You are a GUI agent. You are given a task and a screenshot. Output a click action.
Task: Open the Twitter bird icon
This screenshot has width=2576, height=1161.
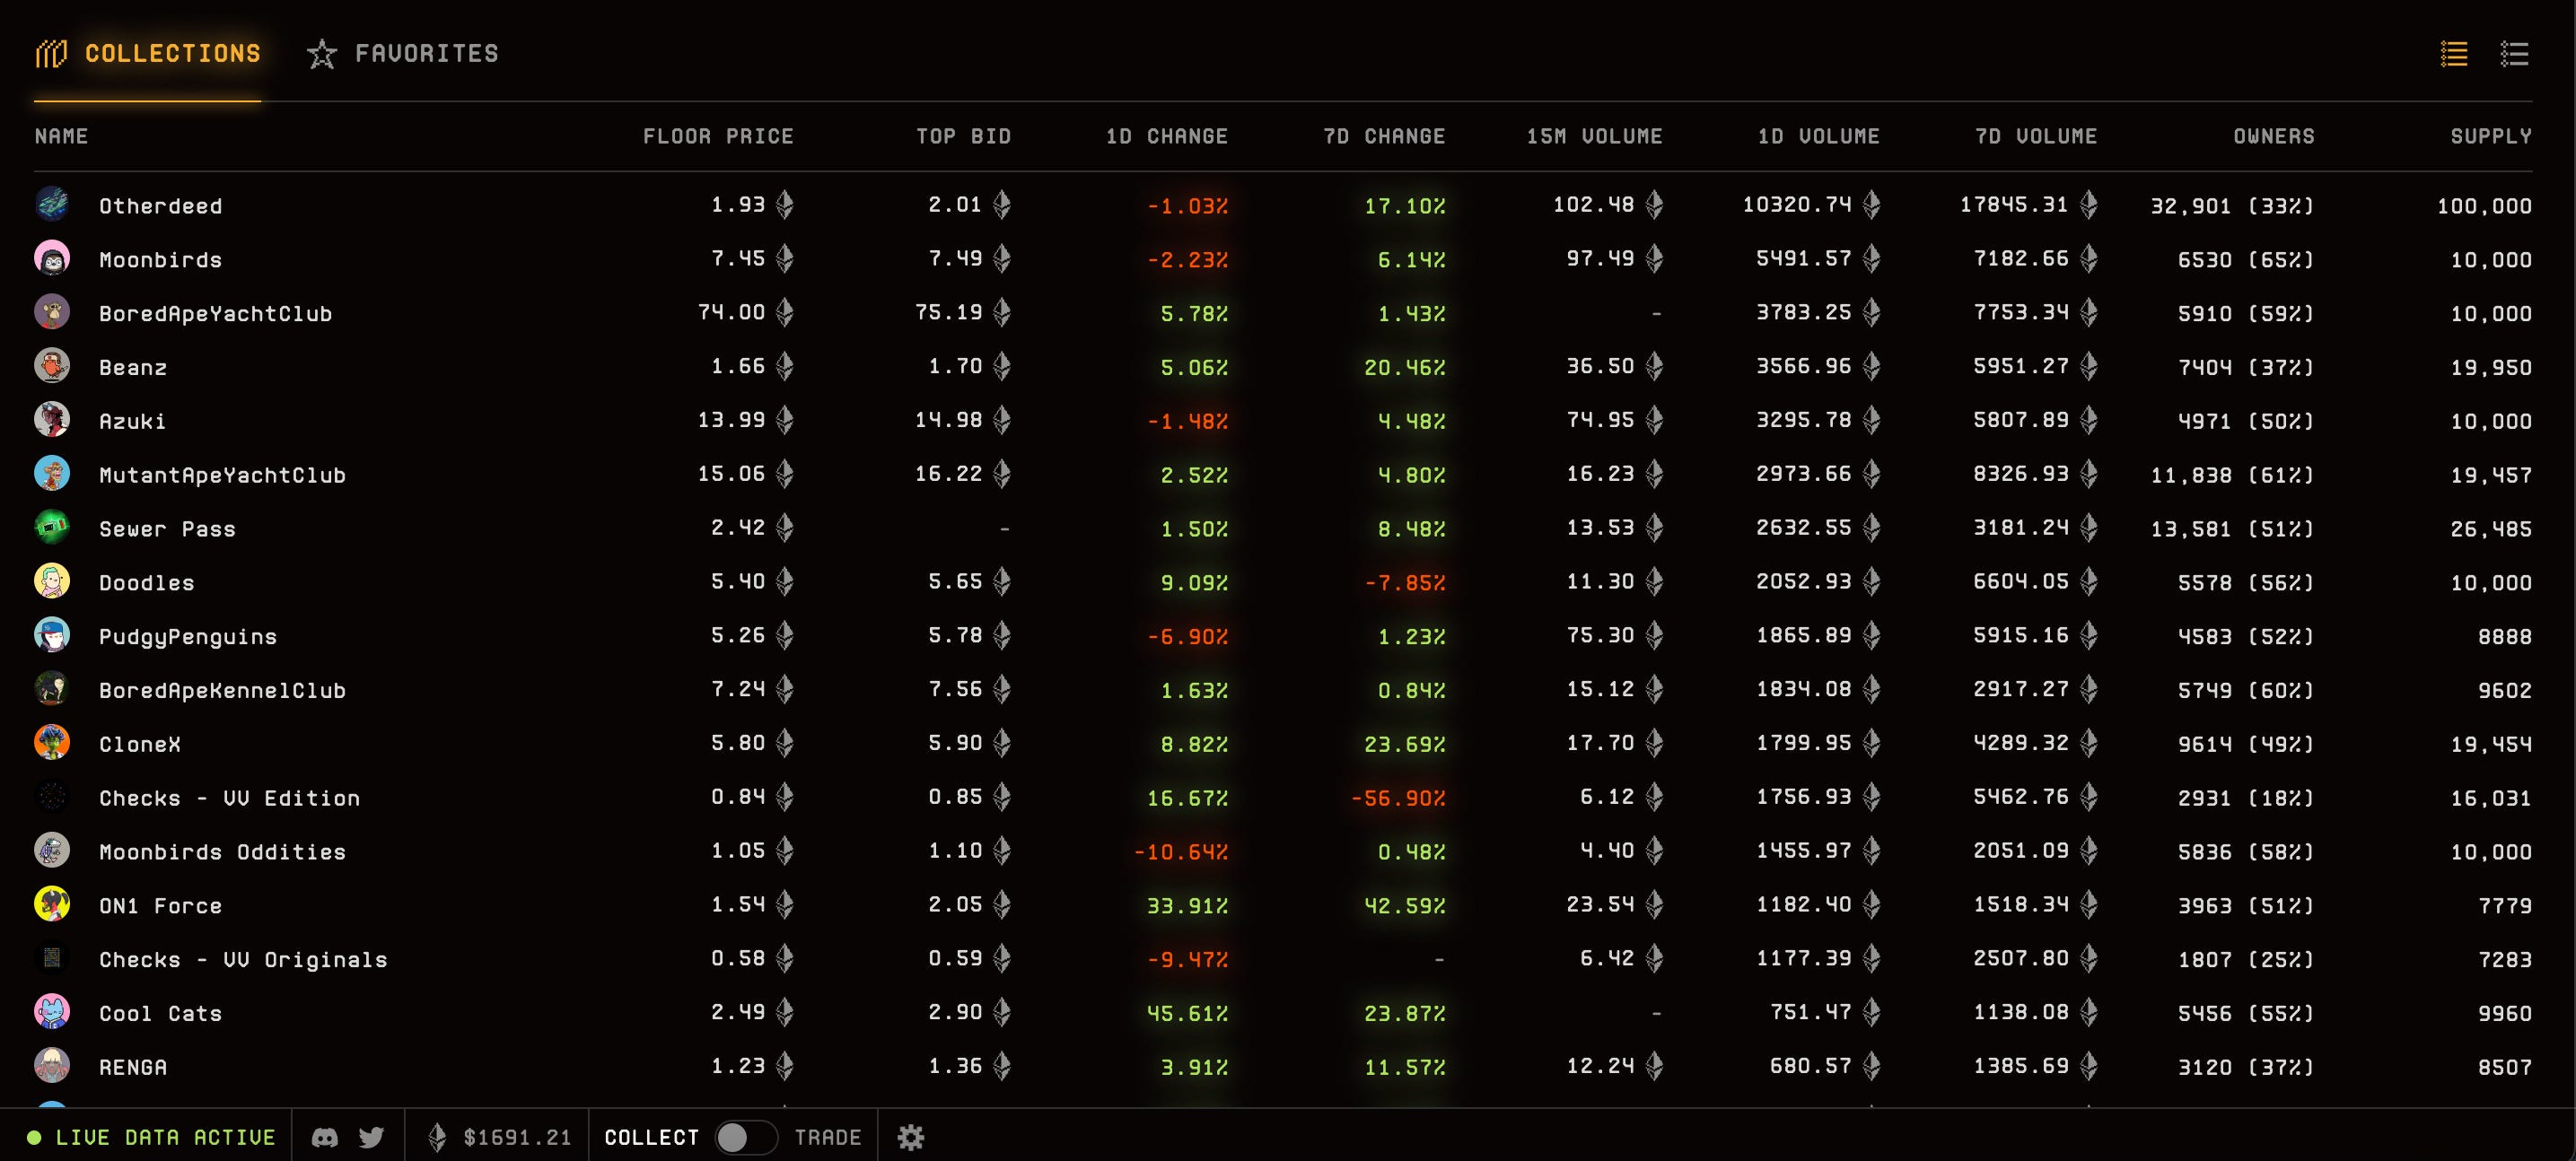click(371, 1137)
